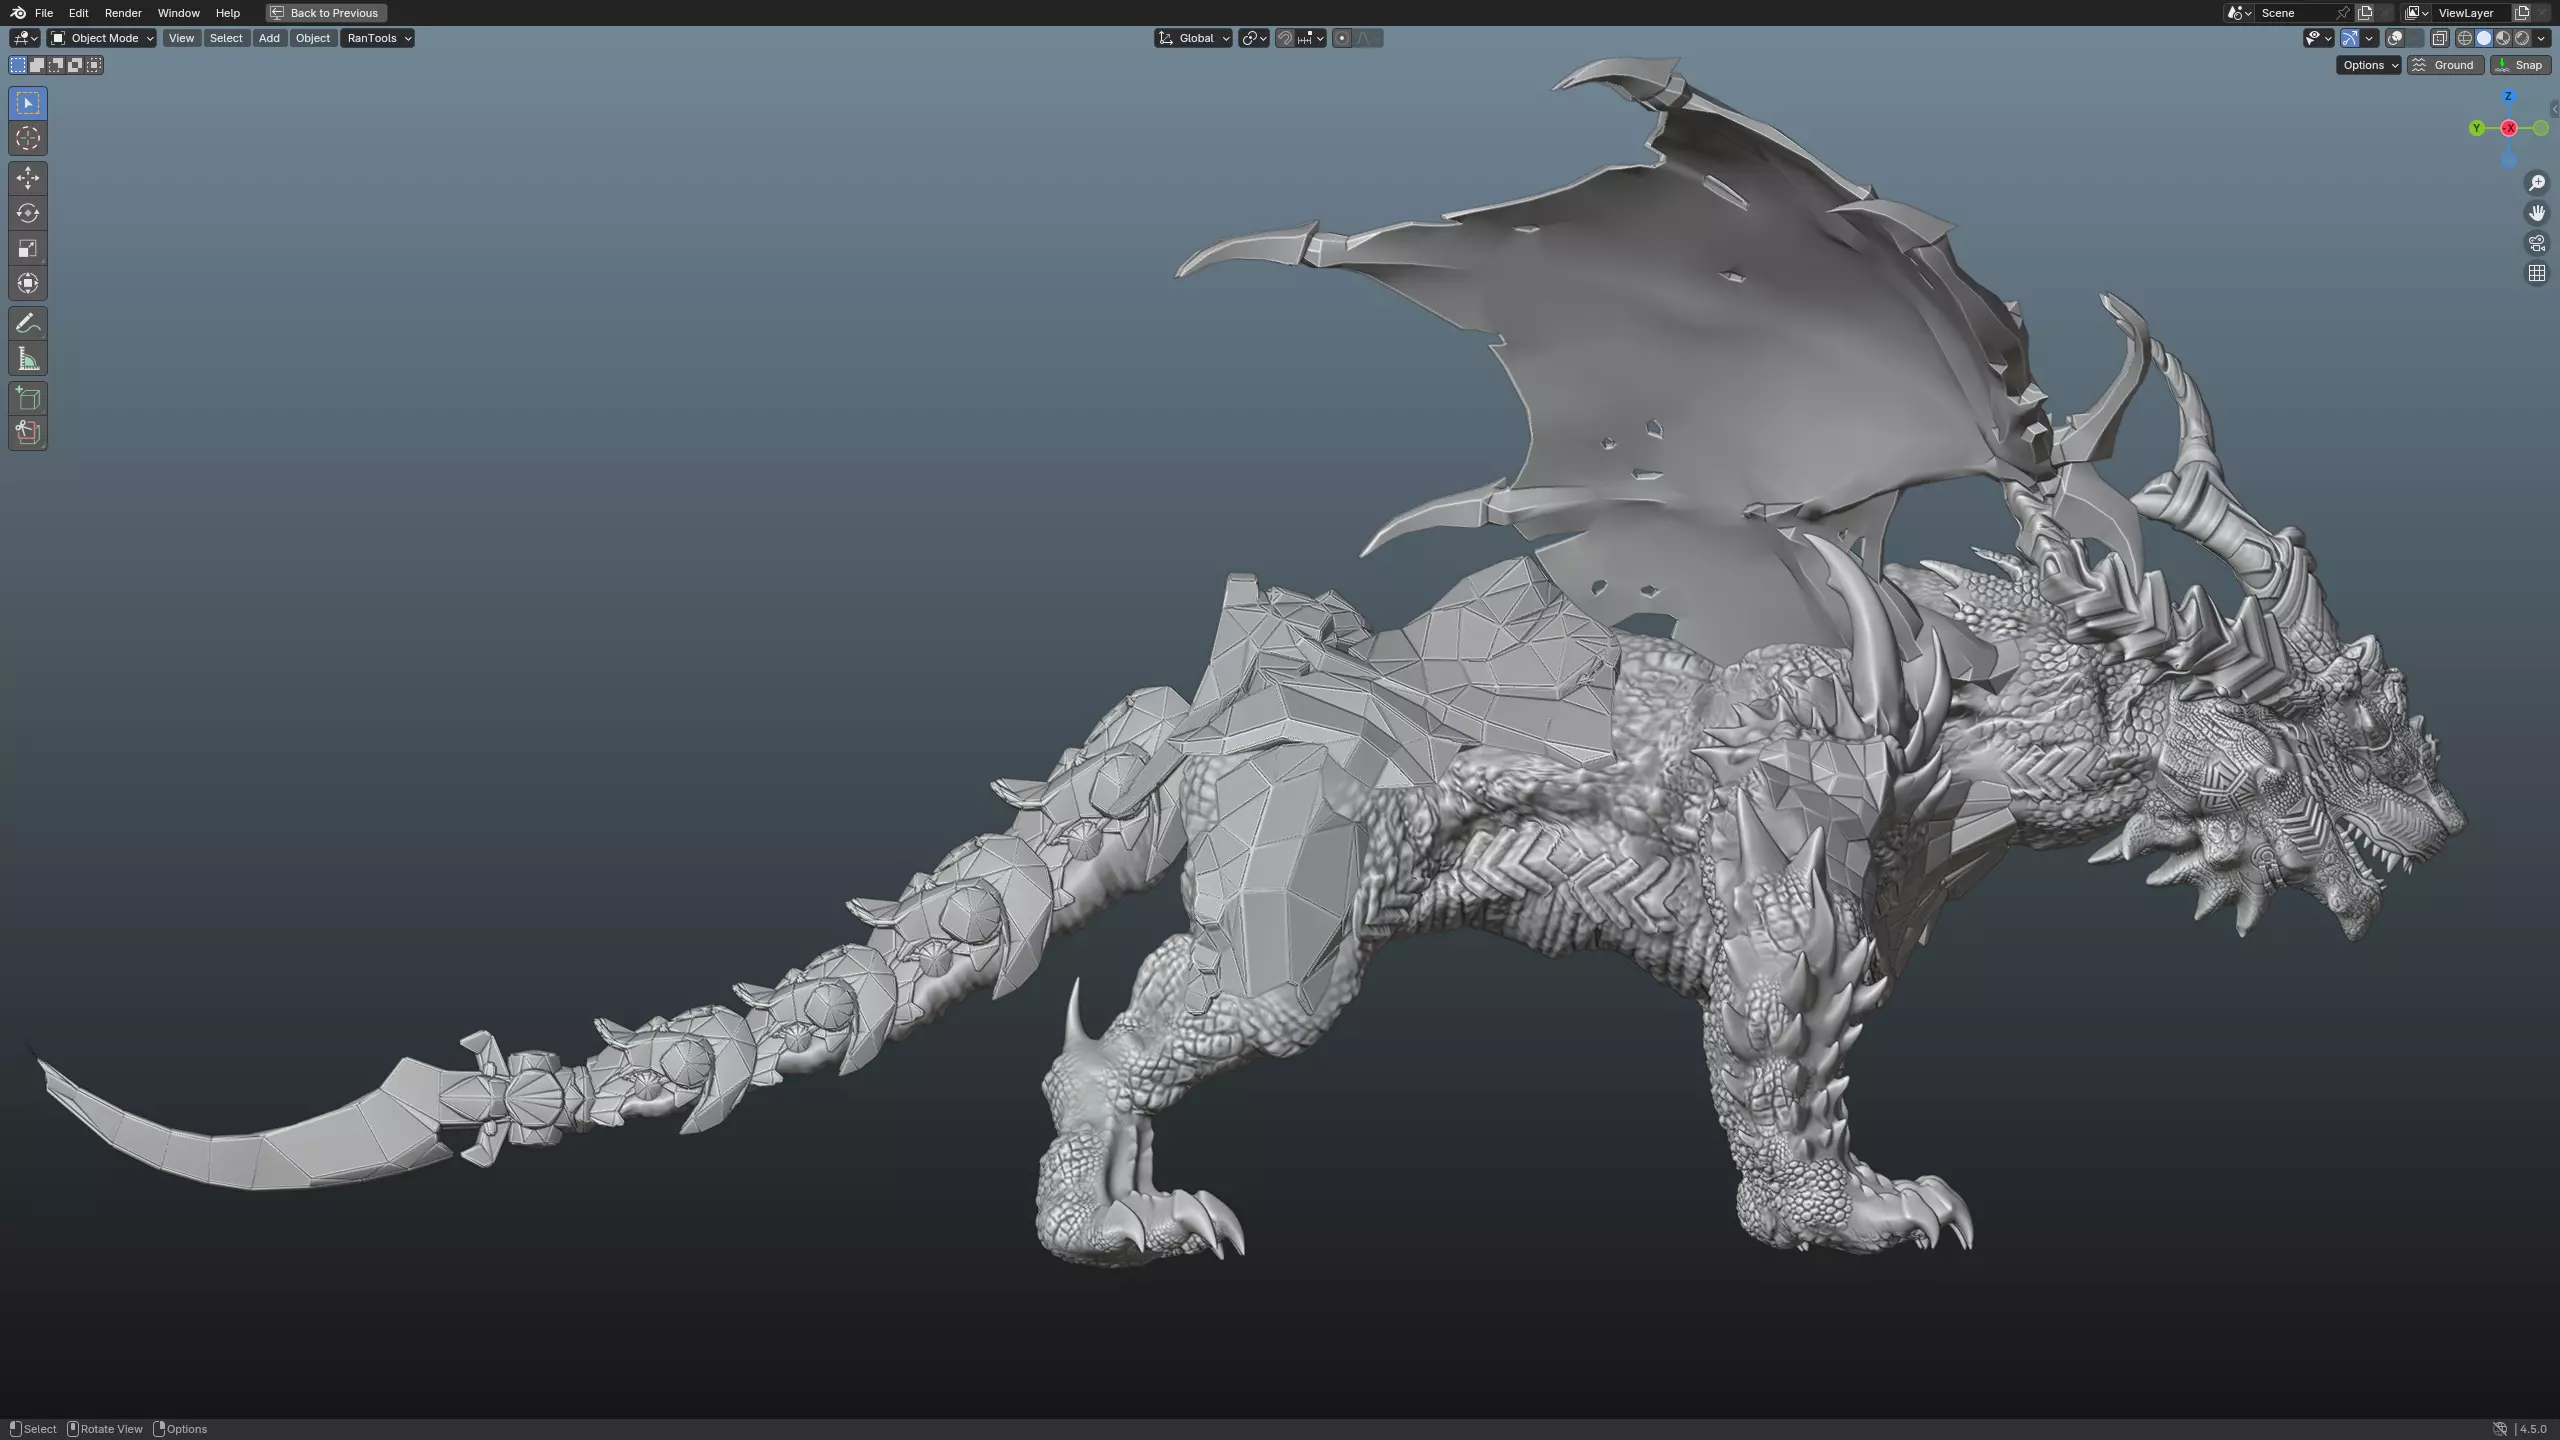Image resolution: width=2560 pixels, height=1440 pixels.
Task: Switch to solid shading
Action: pyautogui.click(x=2484, y=38)
